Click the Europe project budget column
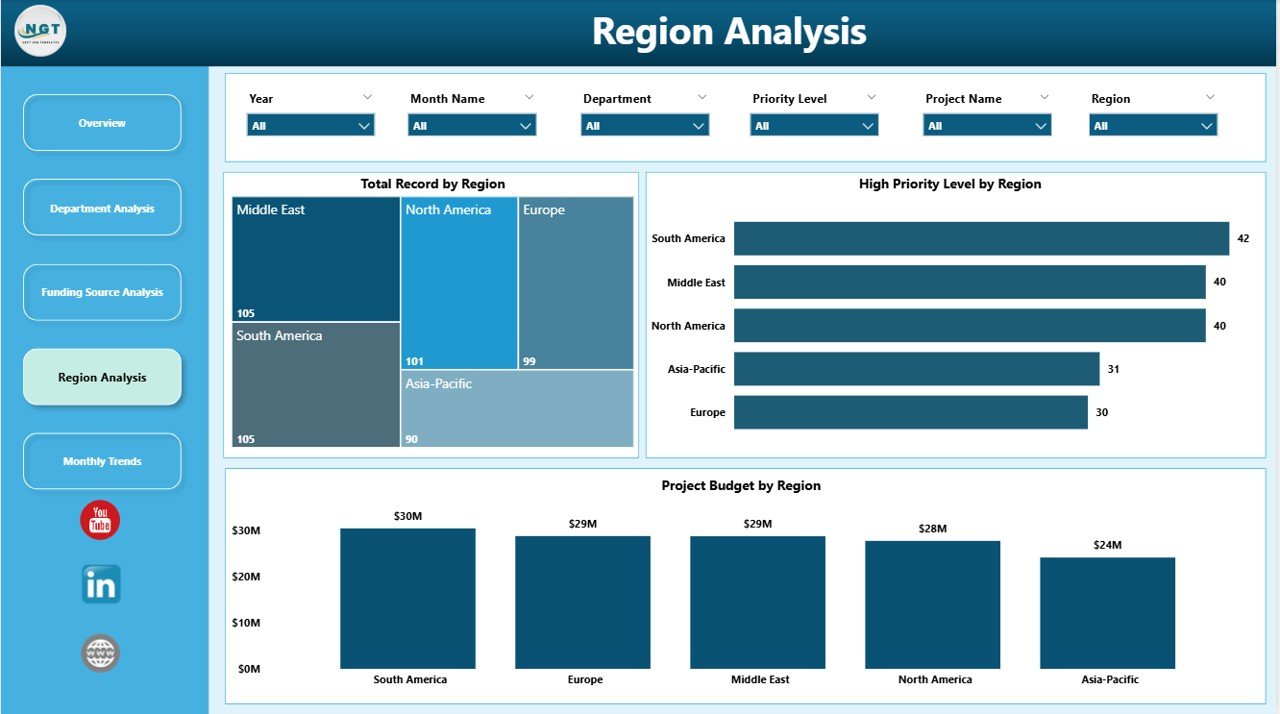Viewport: 1280px width, 714px height. (x=583, y=602)
